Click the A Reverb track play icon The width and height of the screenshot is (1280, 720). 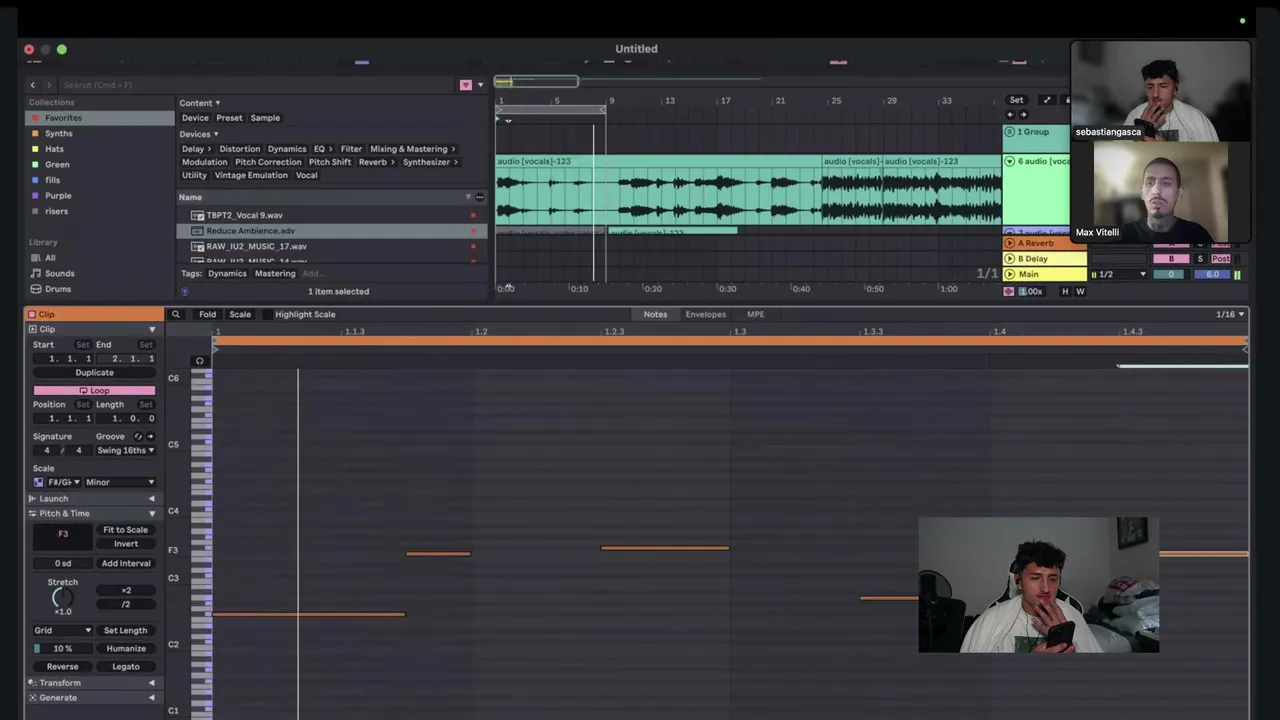(x=1009, y=243)
